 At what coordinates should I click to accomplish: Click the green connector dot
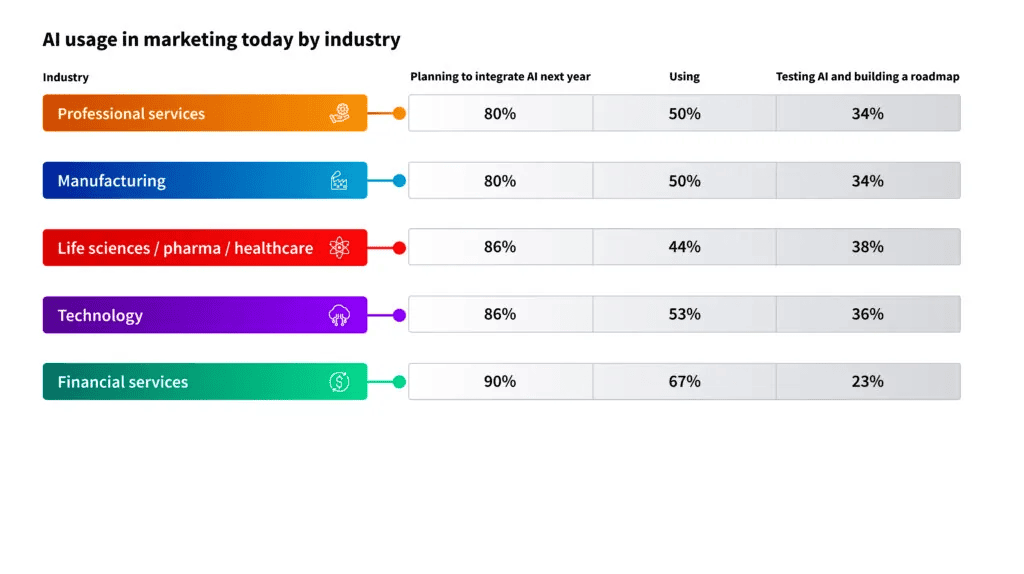pos(399,382)
